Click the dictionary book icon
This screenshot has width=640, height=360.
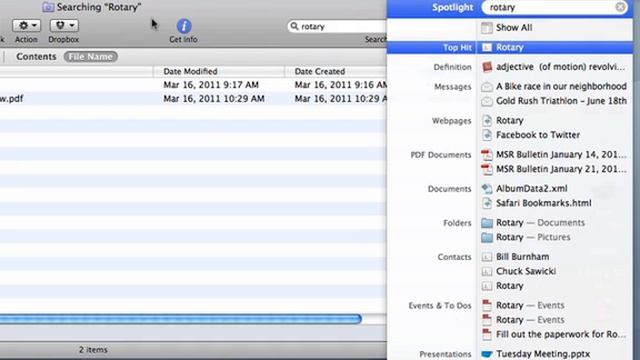[x=487, y=67]
